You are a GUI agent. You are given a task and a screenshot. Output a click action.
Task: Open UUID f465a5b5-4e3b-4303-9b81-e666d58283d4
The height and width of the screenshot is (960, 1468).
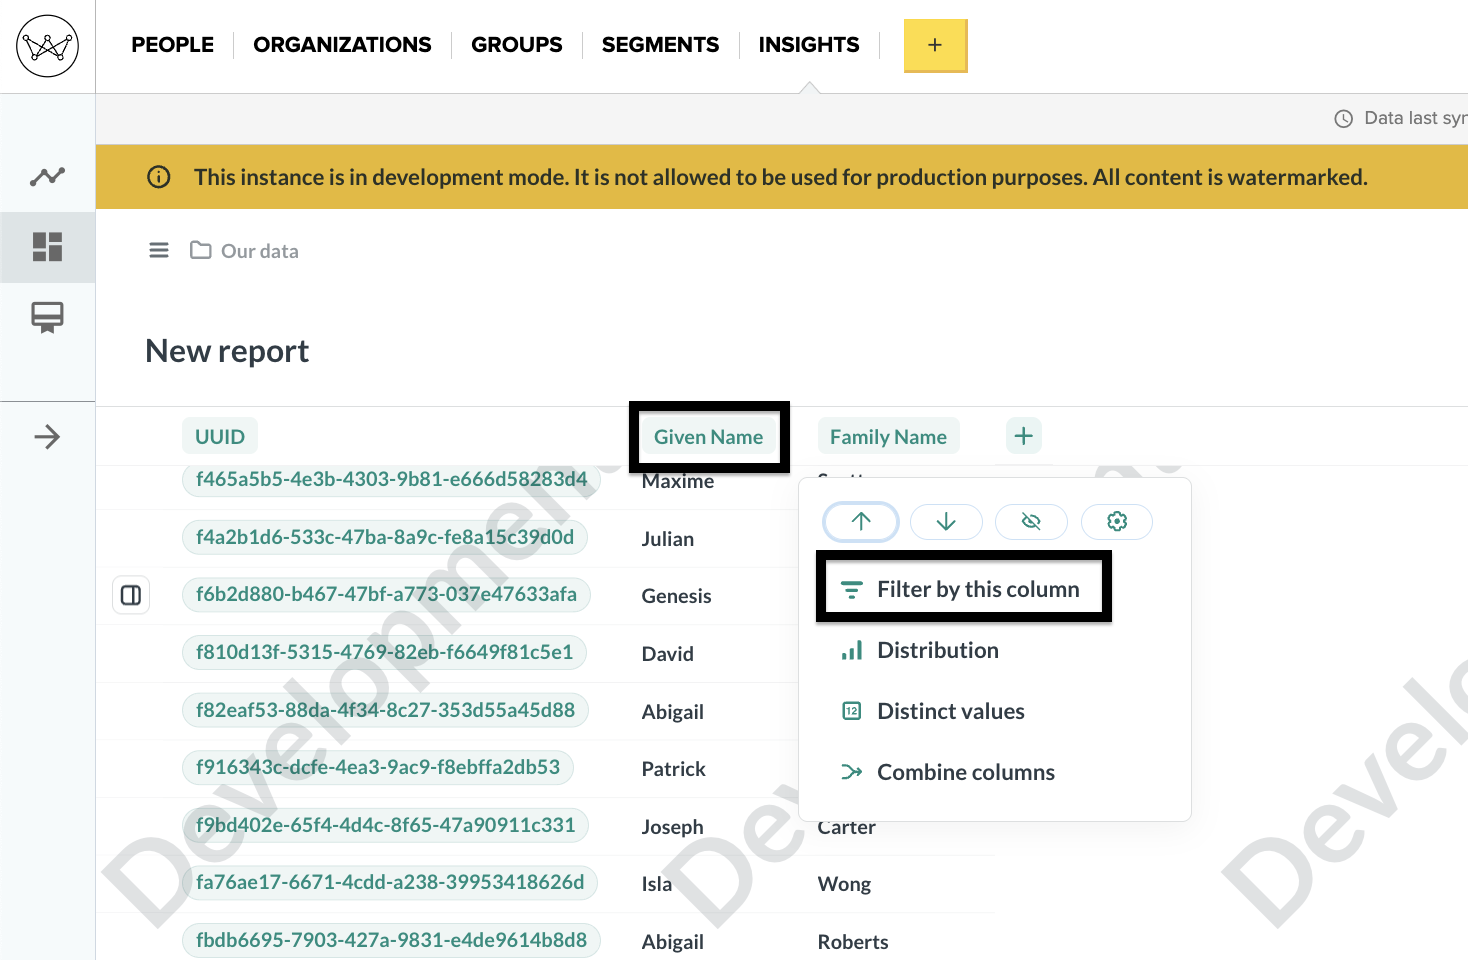[391, 479]
